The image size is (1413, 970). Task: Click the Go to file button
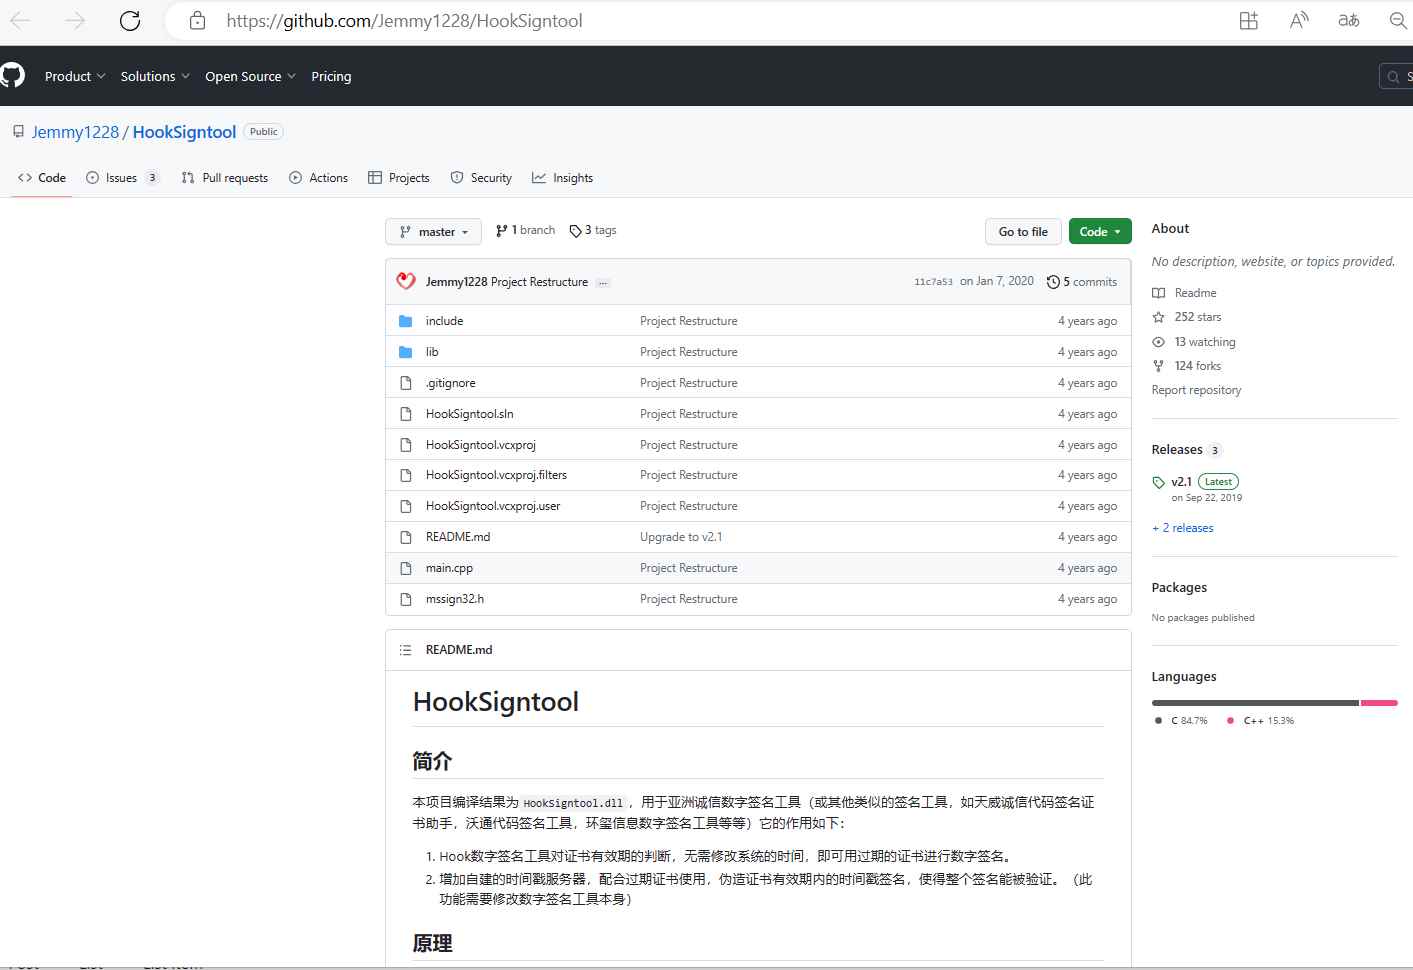coord(1023,231)
